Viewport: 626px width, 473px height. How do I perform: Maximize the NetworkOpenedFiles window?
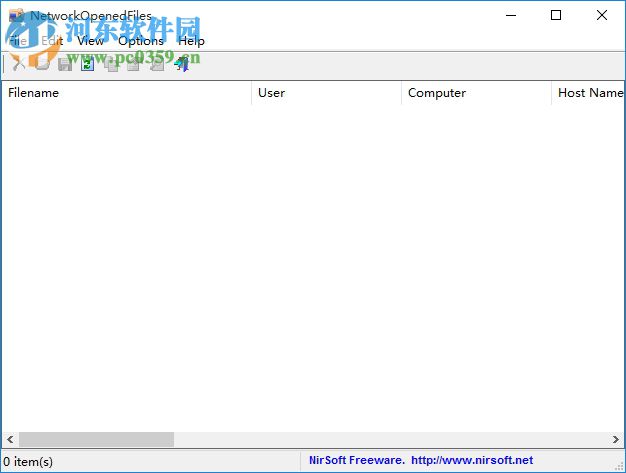point(556,15)
